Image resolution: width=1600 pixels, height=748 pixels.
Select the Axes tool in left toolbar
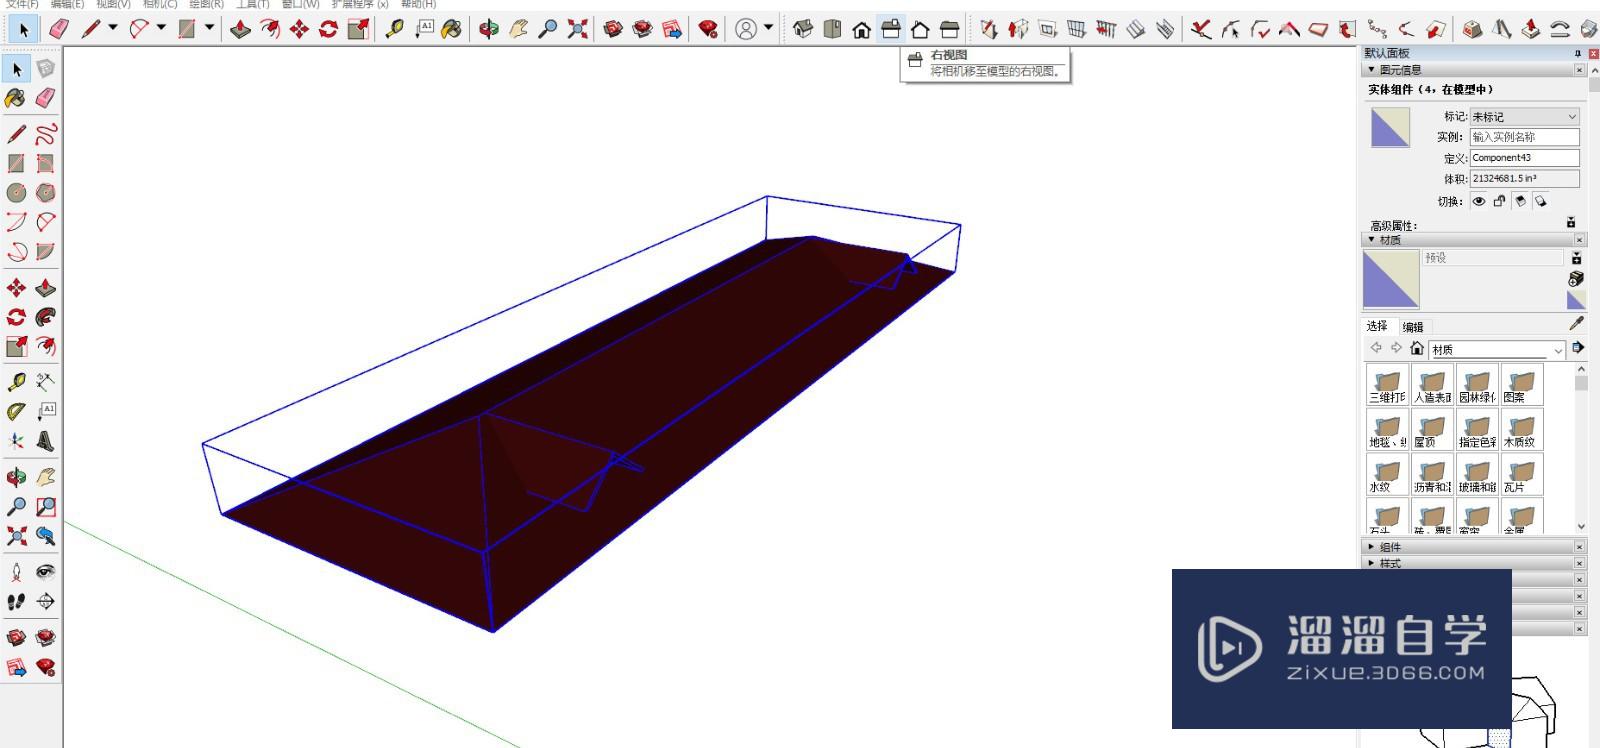click(x=16, y=440)
